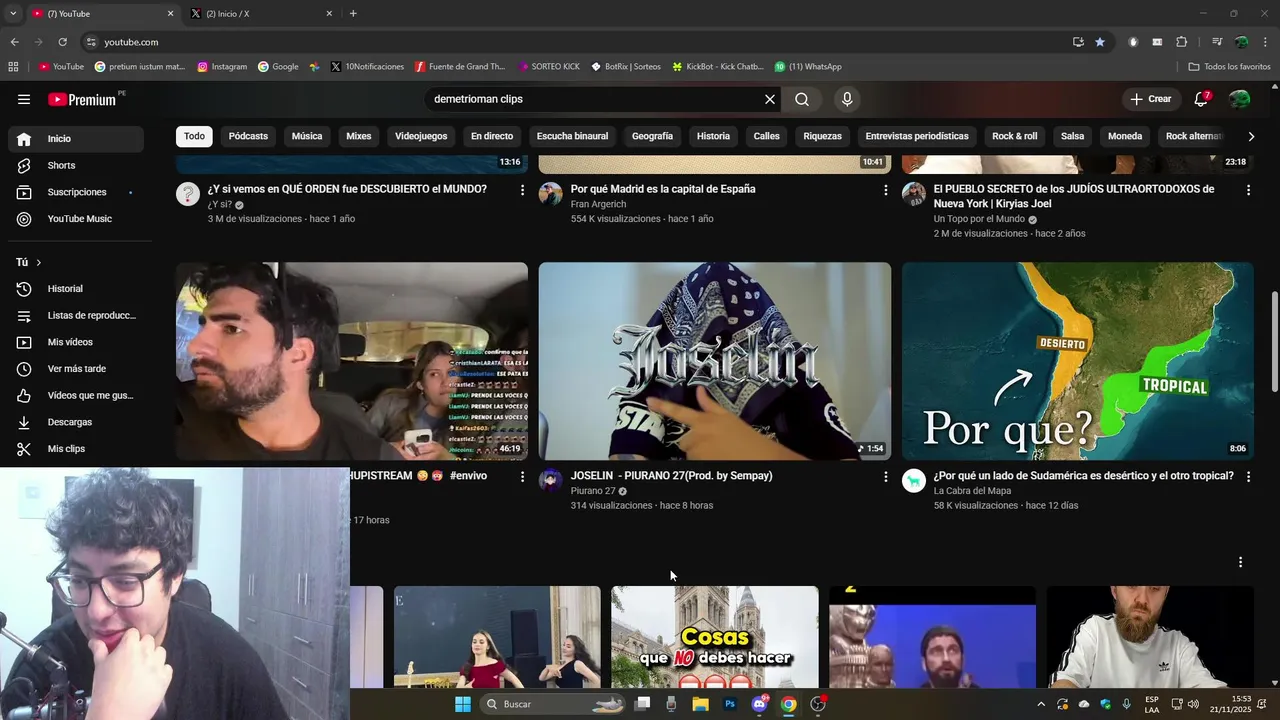
Task: Reload the page
Action: point(62,42)
